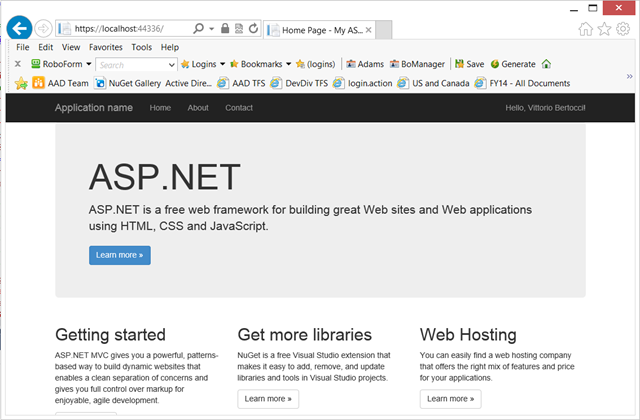This screenshot has width=640, height=420.
Task: Refresh the page
Action: [x=253, y=28]
